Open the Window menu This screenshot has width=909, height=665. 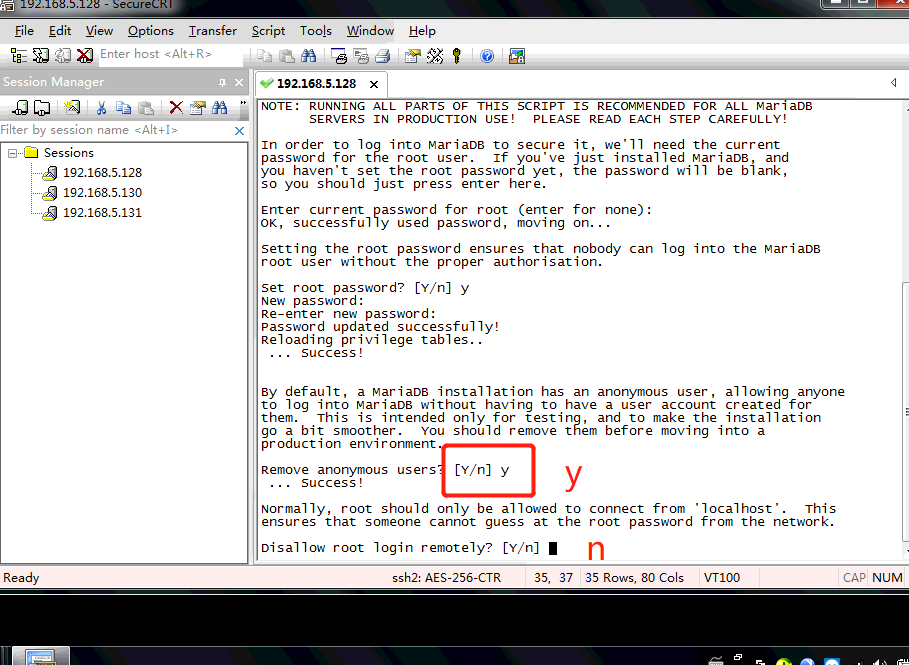click(x=370, y=31)
